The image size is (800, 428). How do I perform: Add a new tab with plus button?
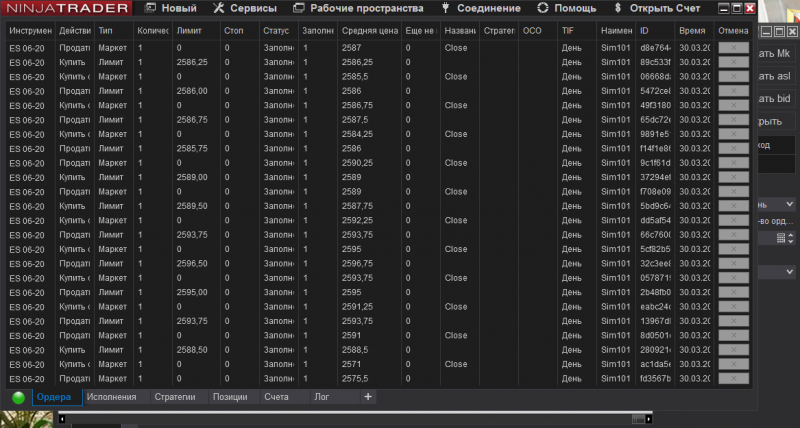368,397
